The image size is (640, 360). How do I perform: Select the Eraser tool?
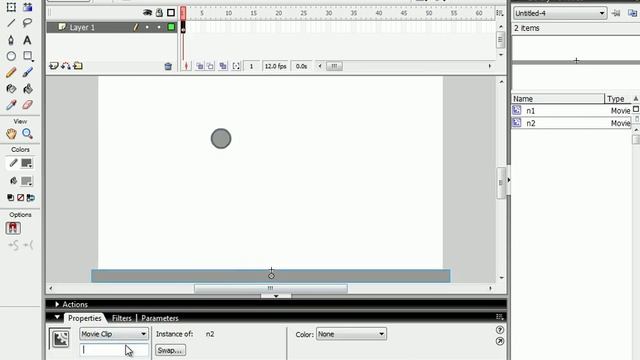(x=27, y=105)
